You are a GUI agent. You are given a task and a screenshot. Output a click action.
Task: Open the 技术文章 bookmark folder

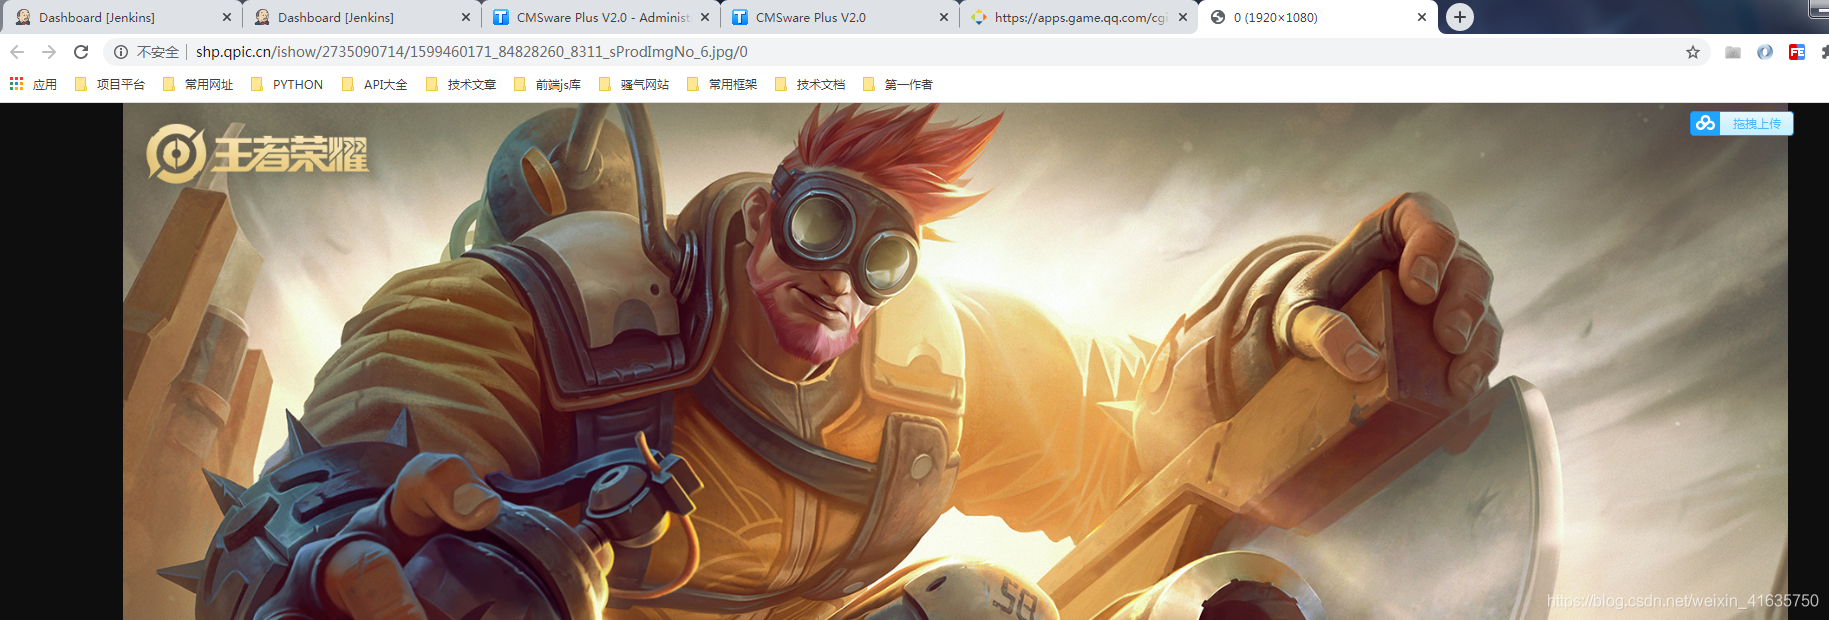click(461, 85)
